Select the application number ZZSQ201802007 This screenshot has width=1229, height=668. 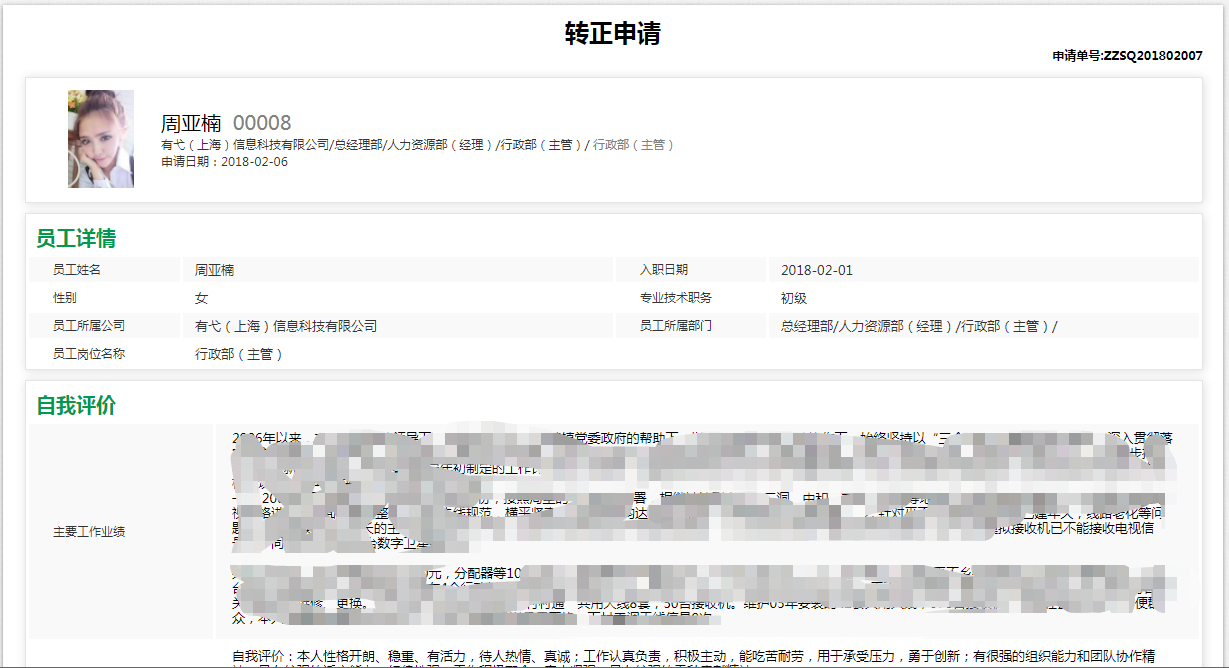tap(1153, 56)
